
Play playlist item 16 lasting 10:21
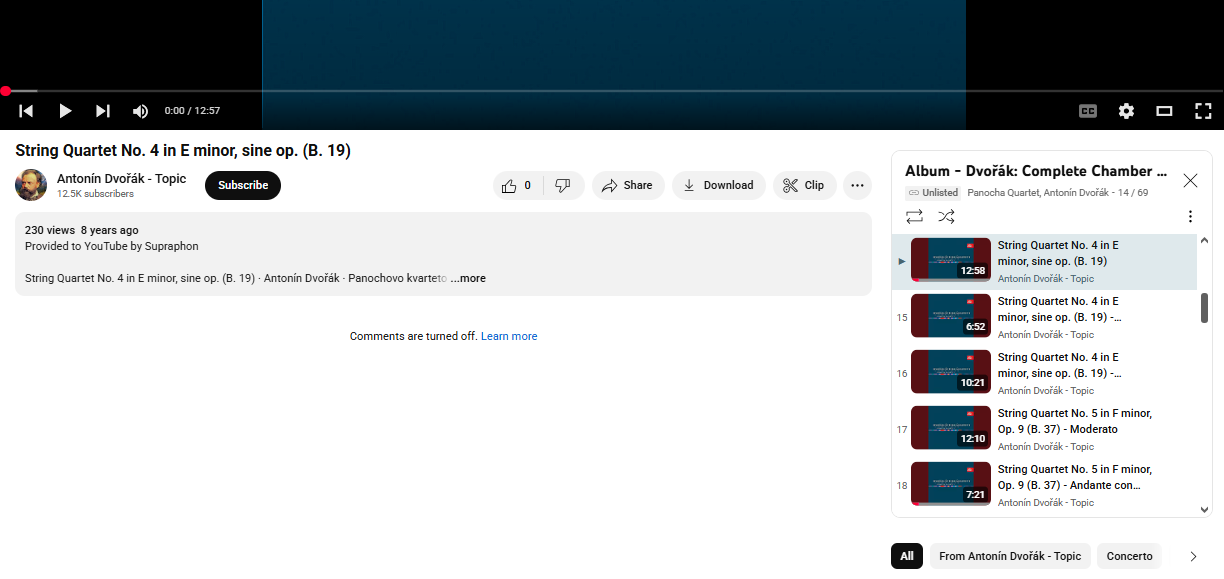click(x=1044, y=374)
